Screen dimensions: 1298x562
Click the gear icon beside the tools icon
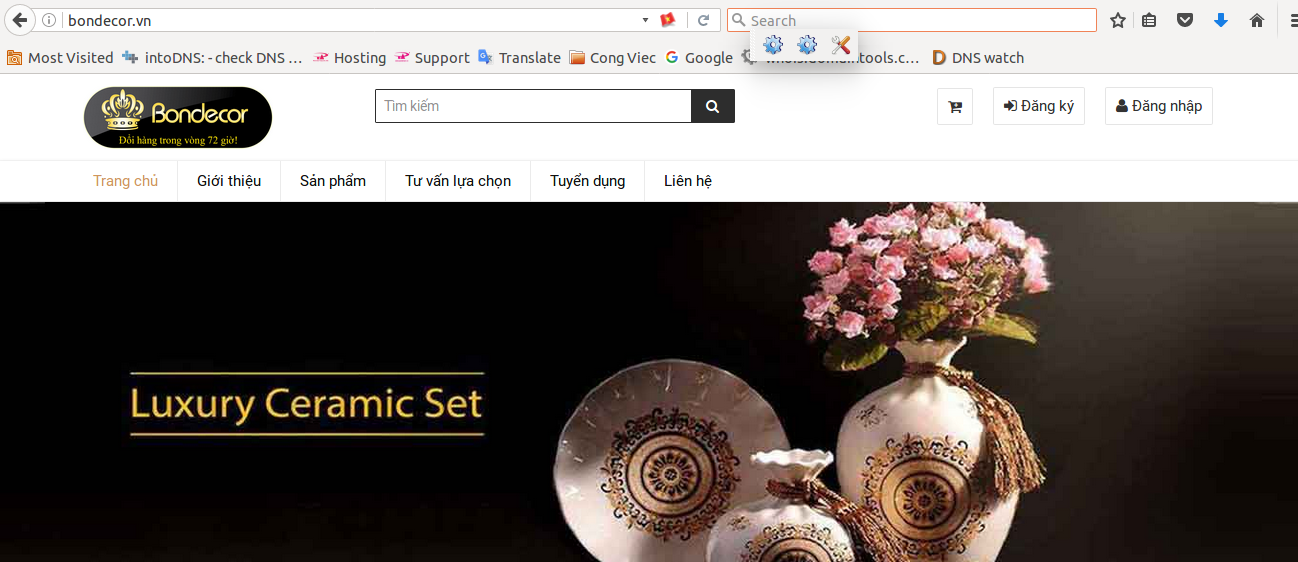[807, 44]
